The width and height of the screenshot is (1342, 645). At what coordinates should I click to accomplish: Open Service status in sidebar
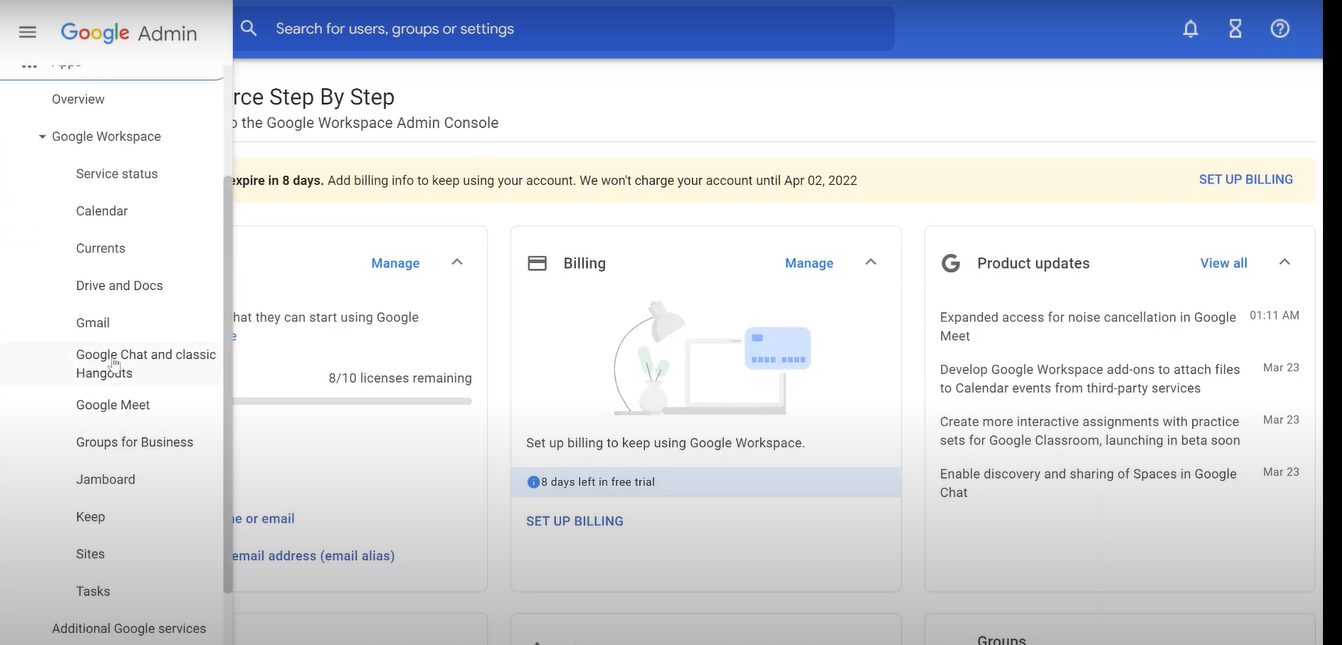[x=117, y=174]
